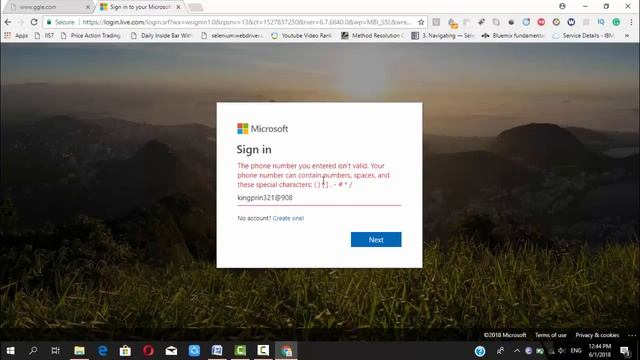Open the Price Action Trading bookmark
The width and height of the screenshot is (640, 360).
91,36
